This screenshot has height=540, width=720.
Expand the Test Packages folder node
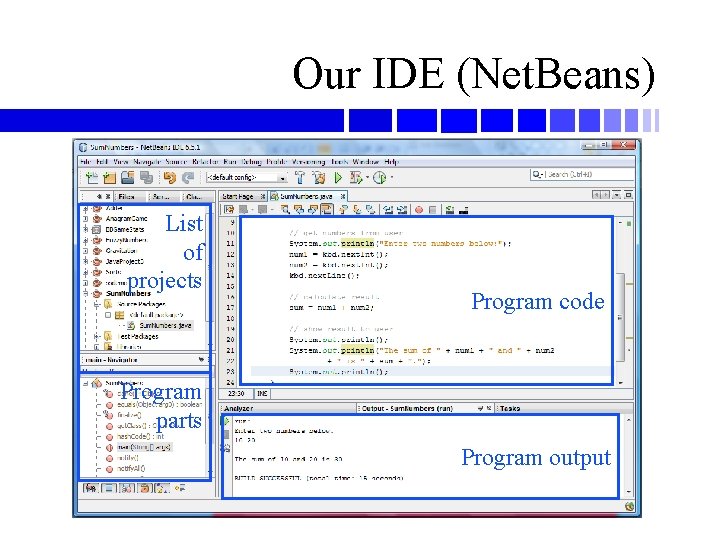97,336
